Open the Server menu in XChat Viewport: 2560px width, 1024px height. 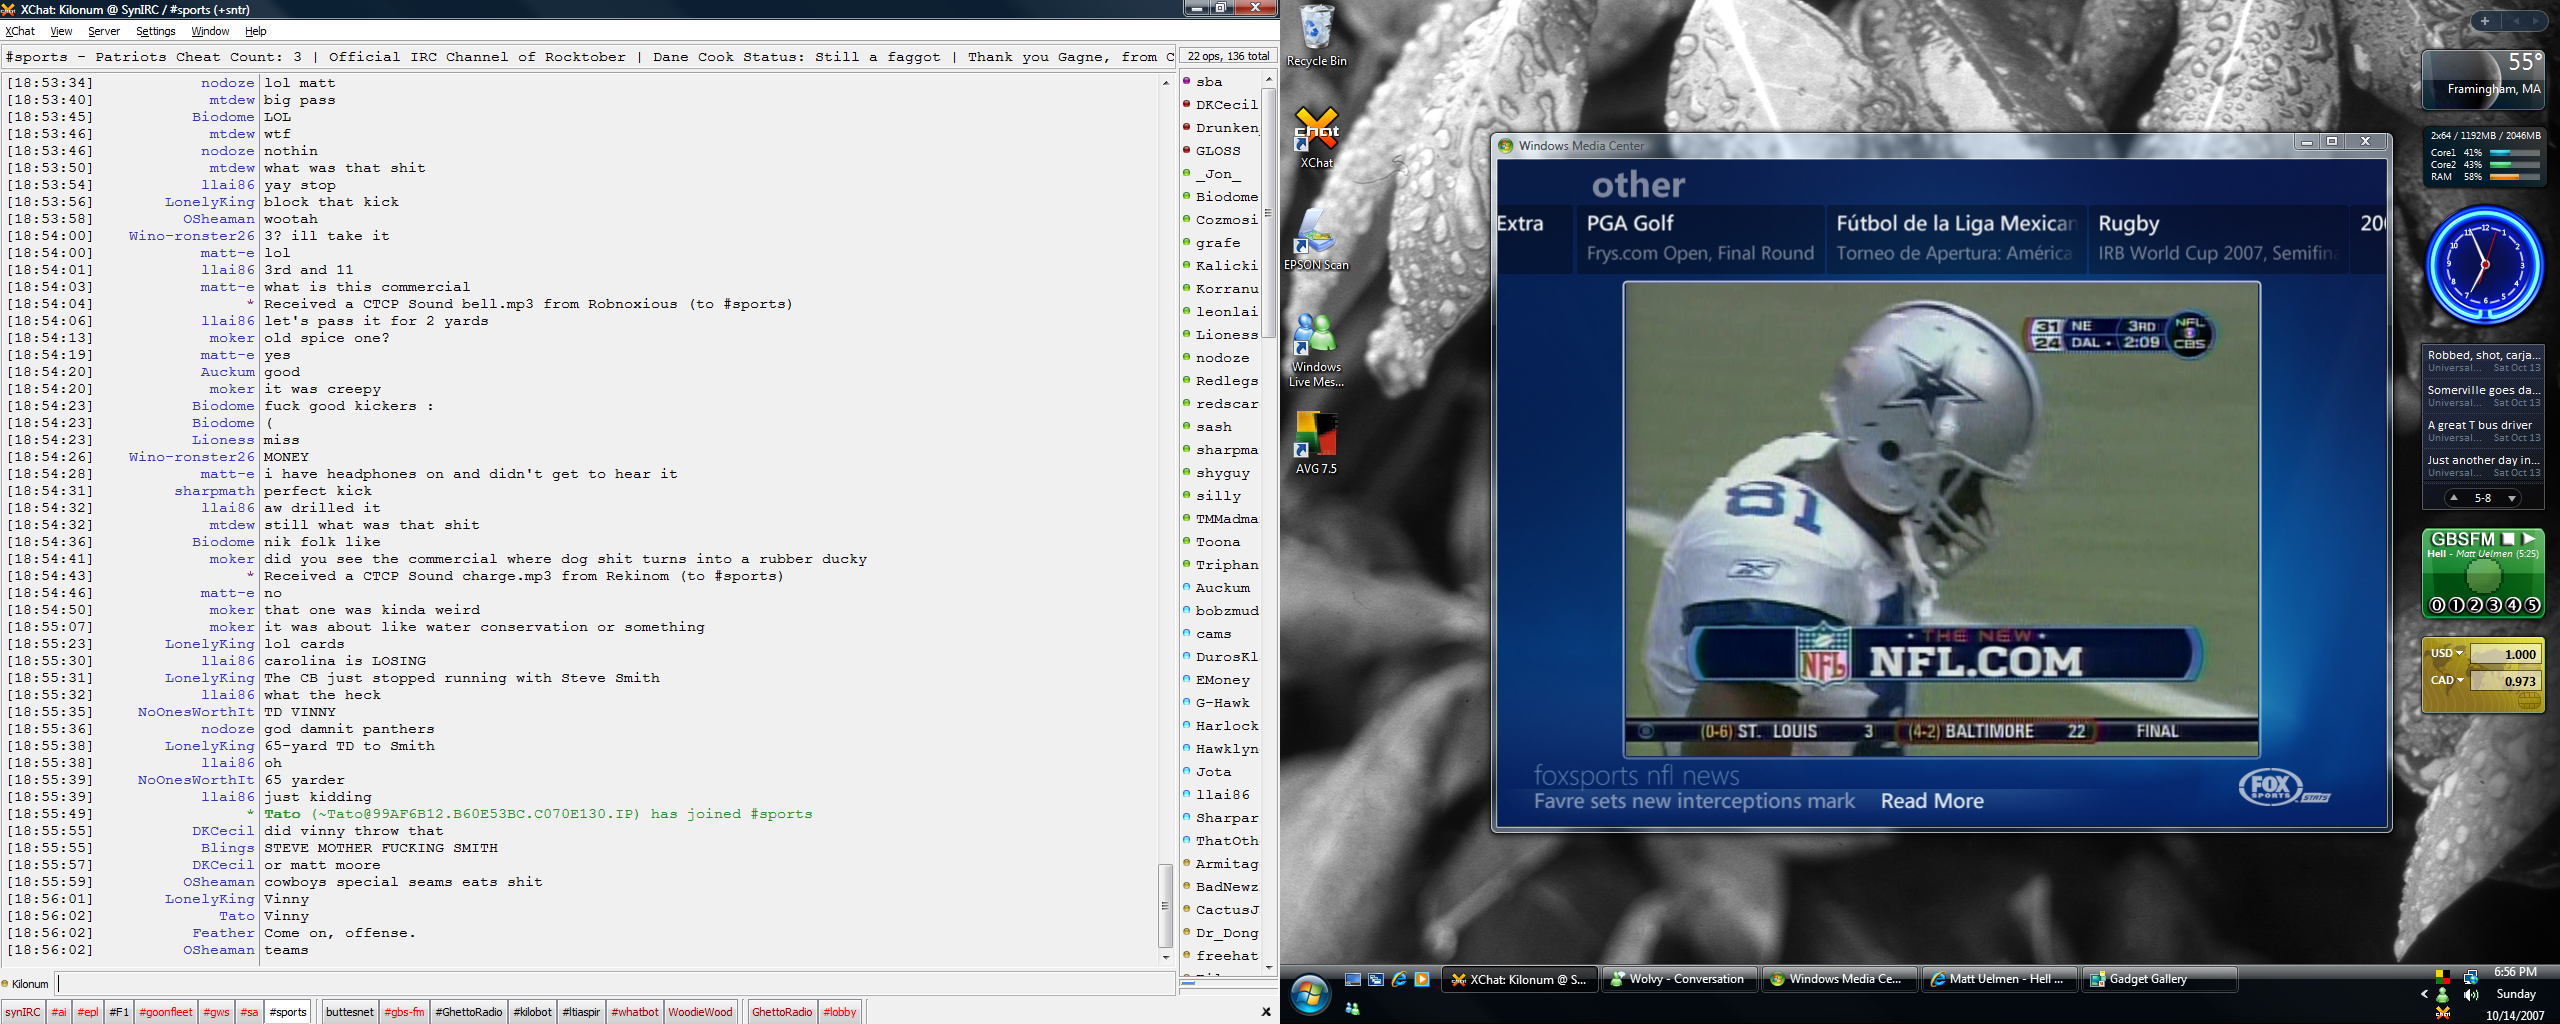[x=104, y=31]
